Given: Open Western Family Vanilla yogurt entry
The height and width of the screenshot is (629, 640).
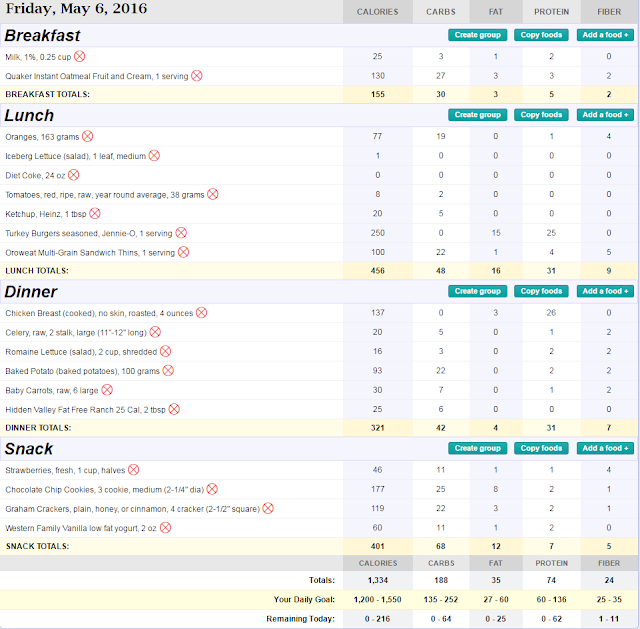Looking at the screenshot, I should (x=81, y=528).
